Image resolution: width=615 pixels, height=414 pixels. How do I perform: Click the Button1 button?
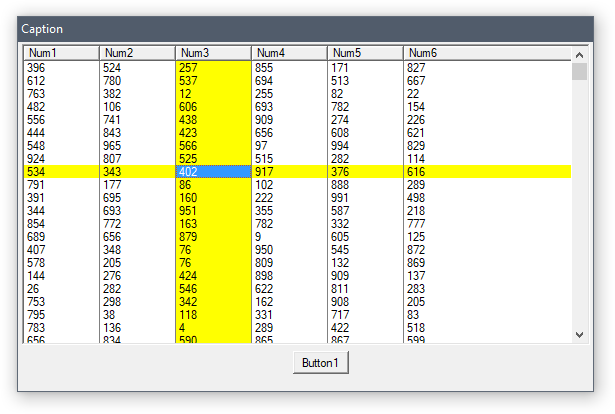321,362
